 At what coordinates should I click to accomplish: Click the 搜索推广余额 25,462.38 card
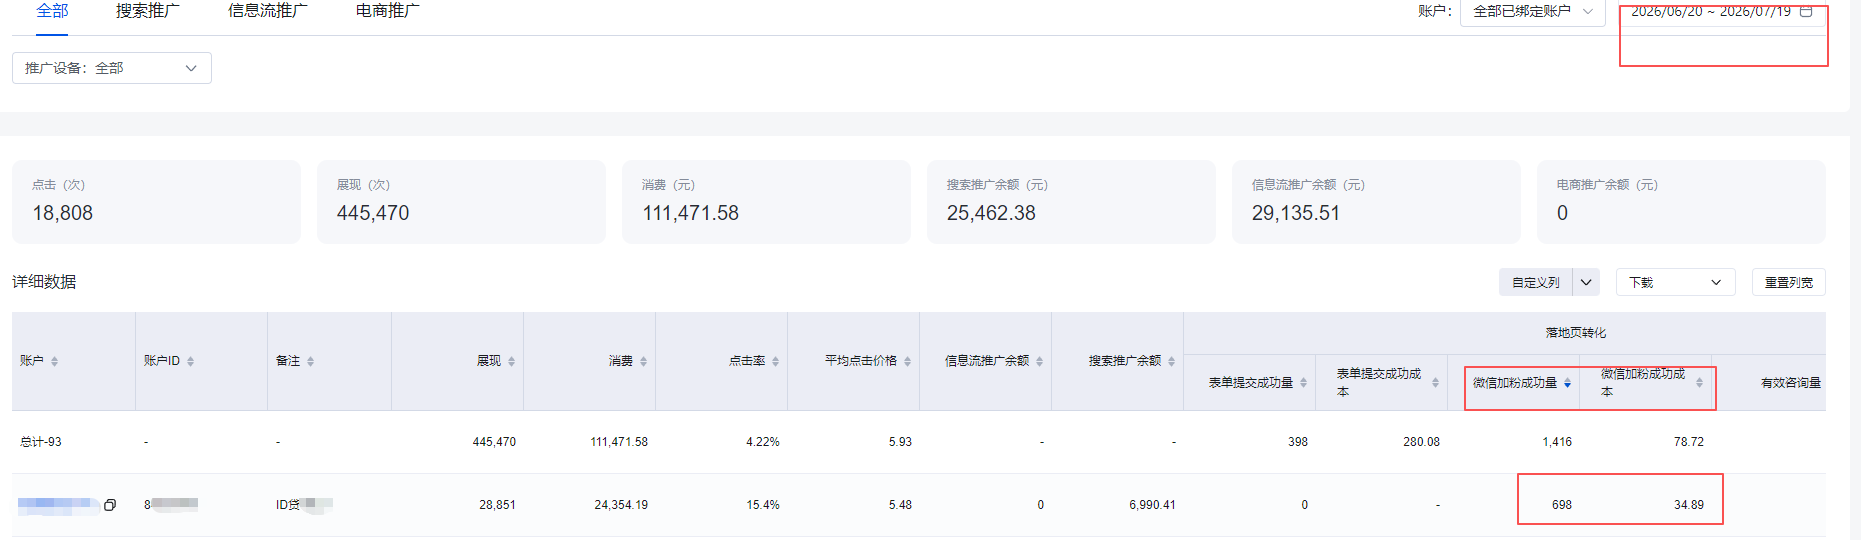1071,201
